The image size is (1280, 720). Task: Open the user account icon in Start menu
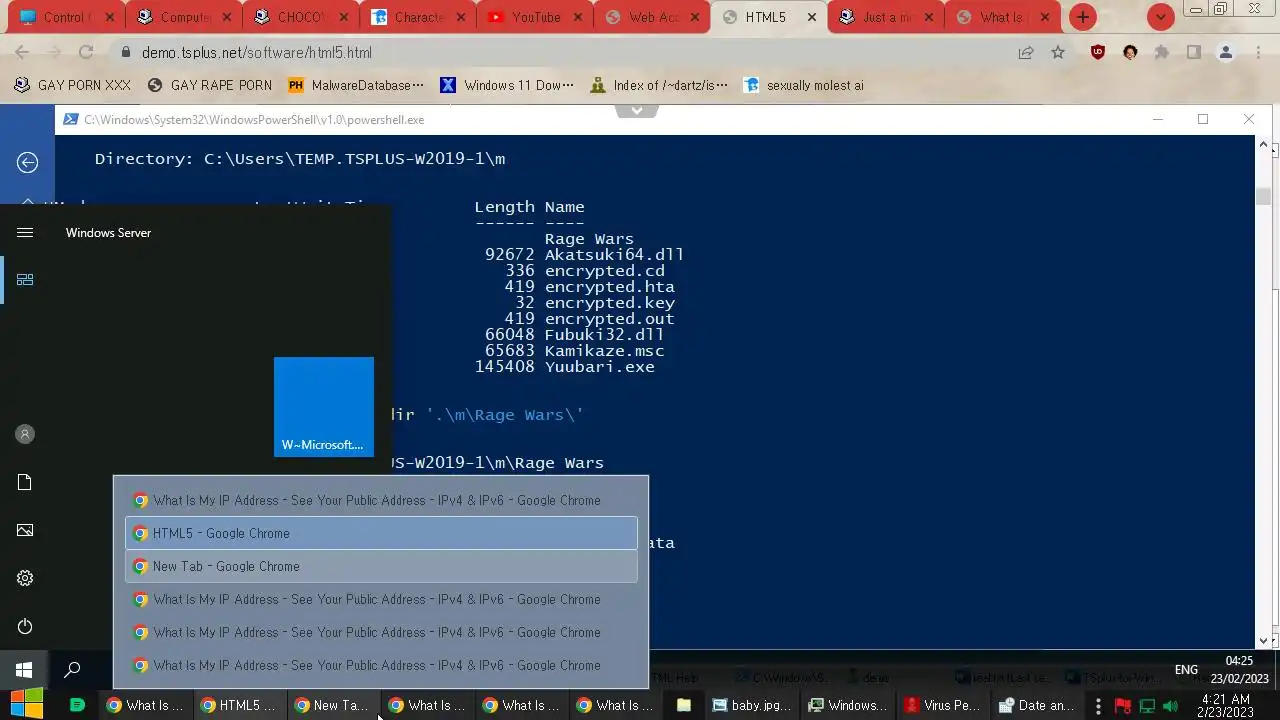click(x=25, y=434)
